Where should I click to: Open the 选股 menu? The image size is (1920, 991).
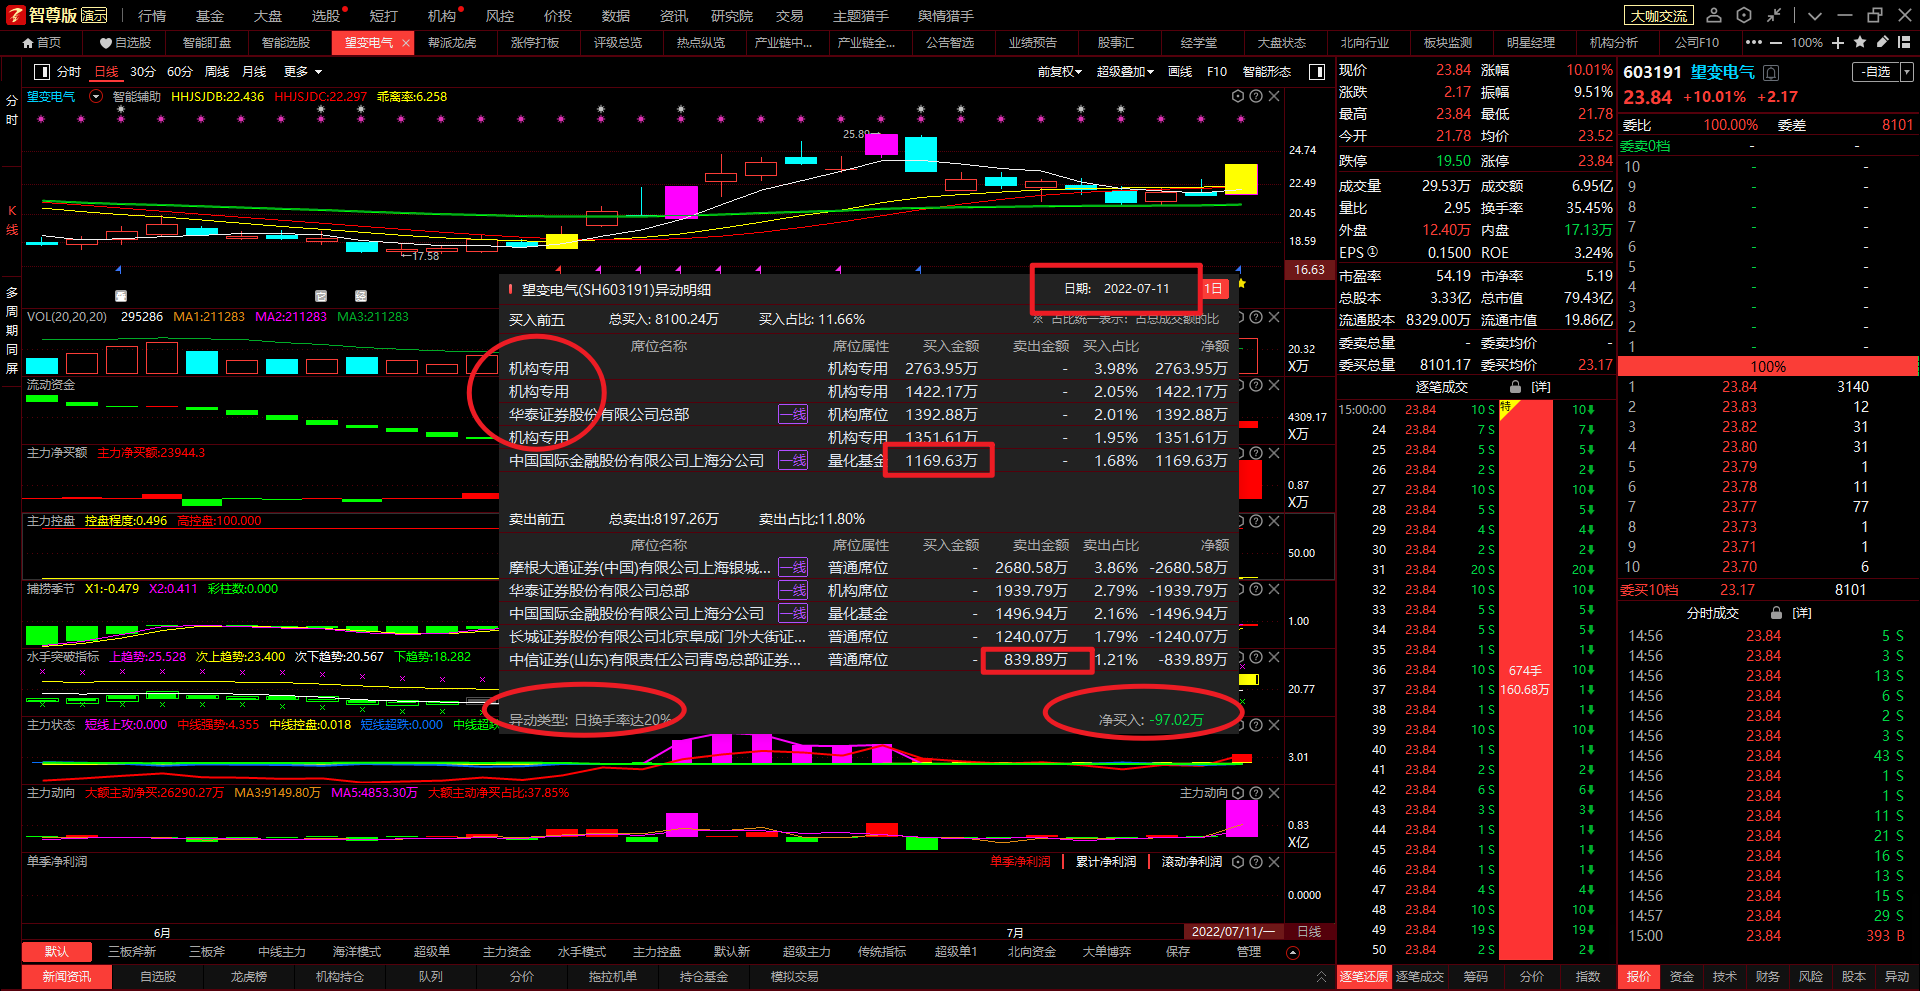click(x=326, y=15)
